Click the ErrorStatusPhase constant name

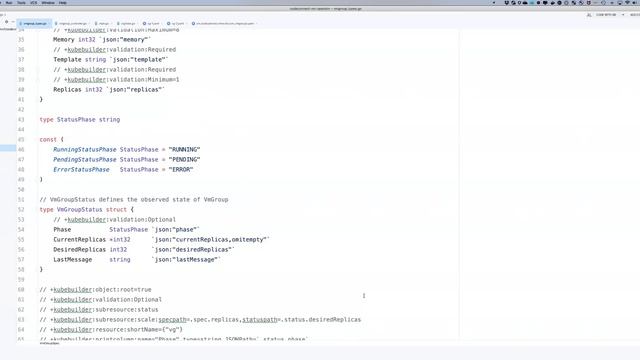[x=81, y=169]
